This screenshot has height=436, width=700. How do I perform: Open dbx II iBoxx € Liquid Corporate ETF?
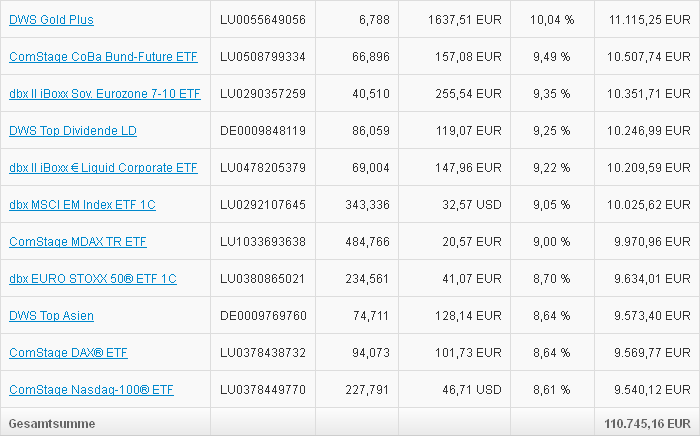[103, 168]
